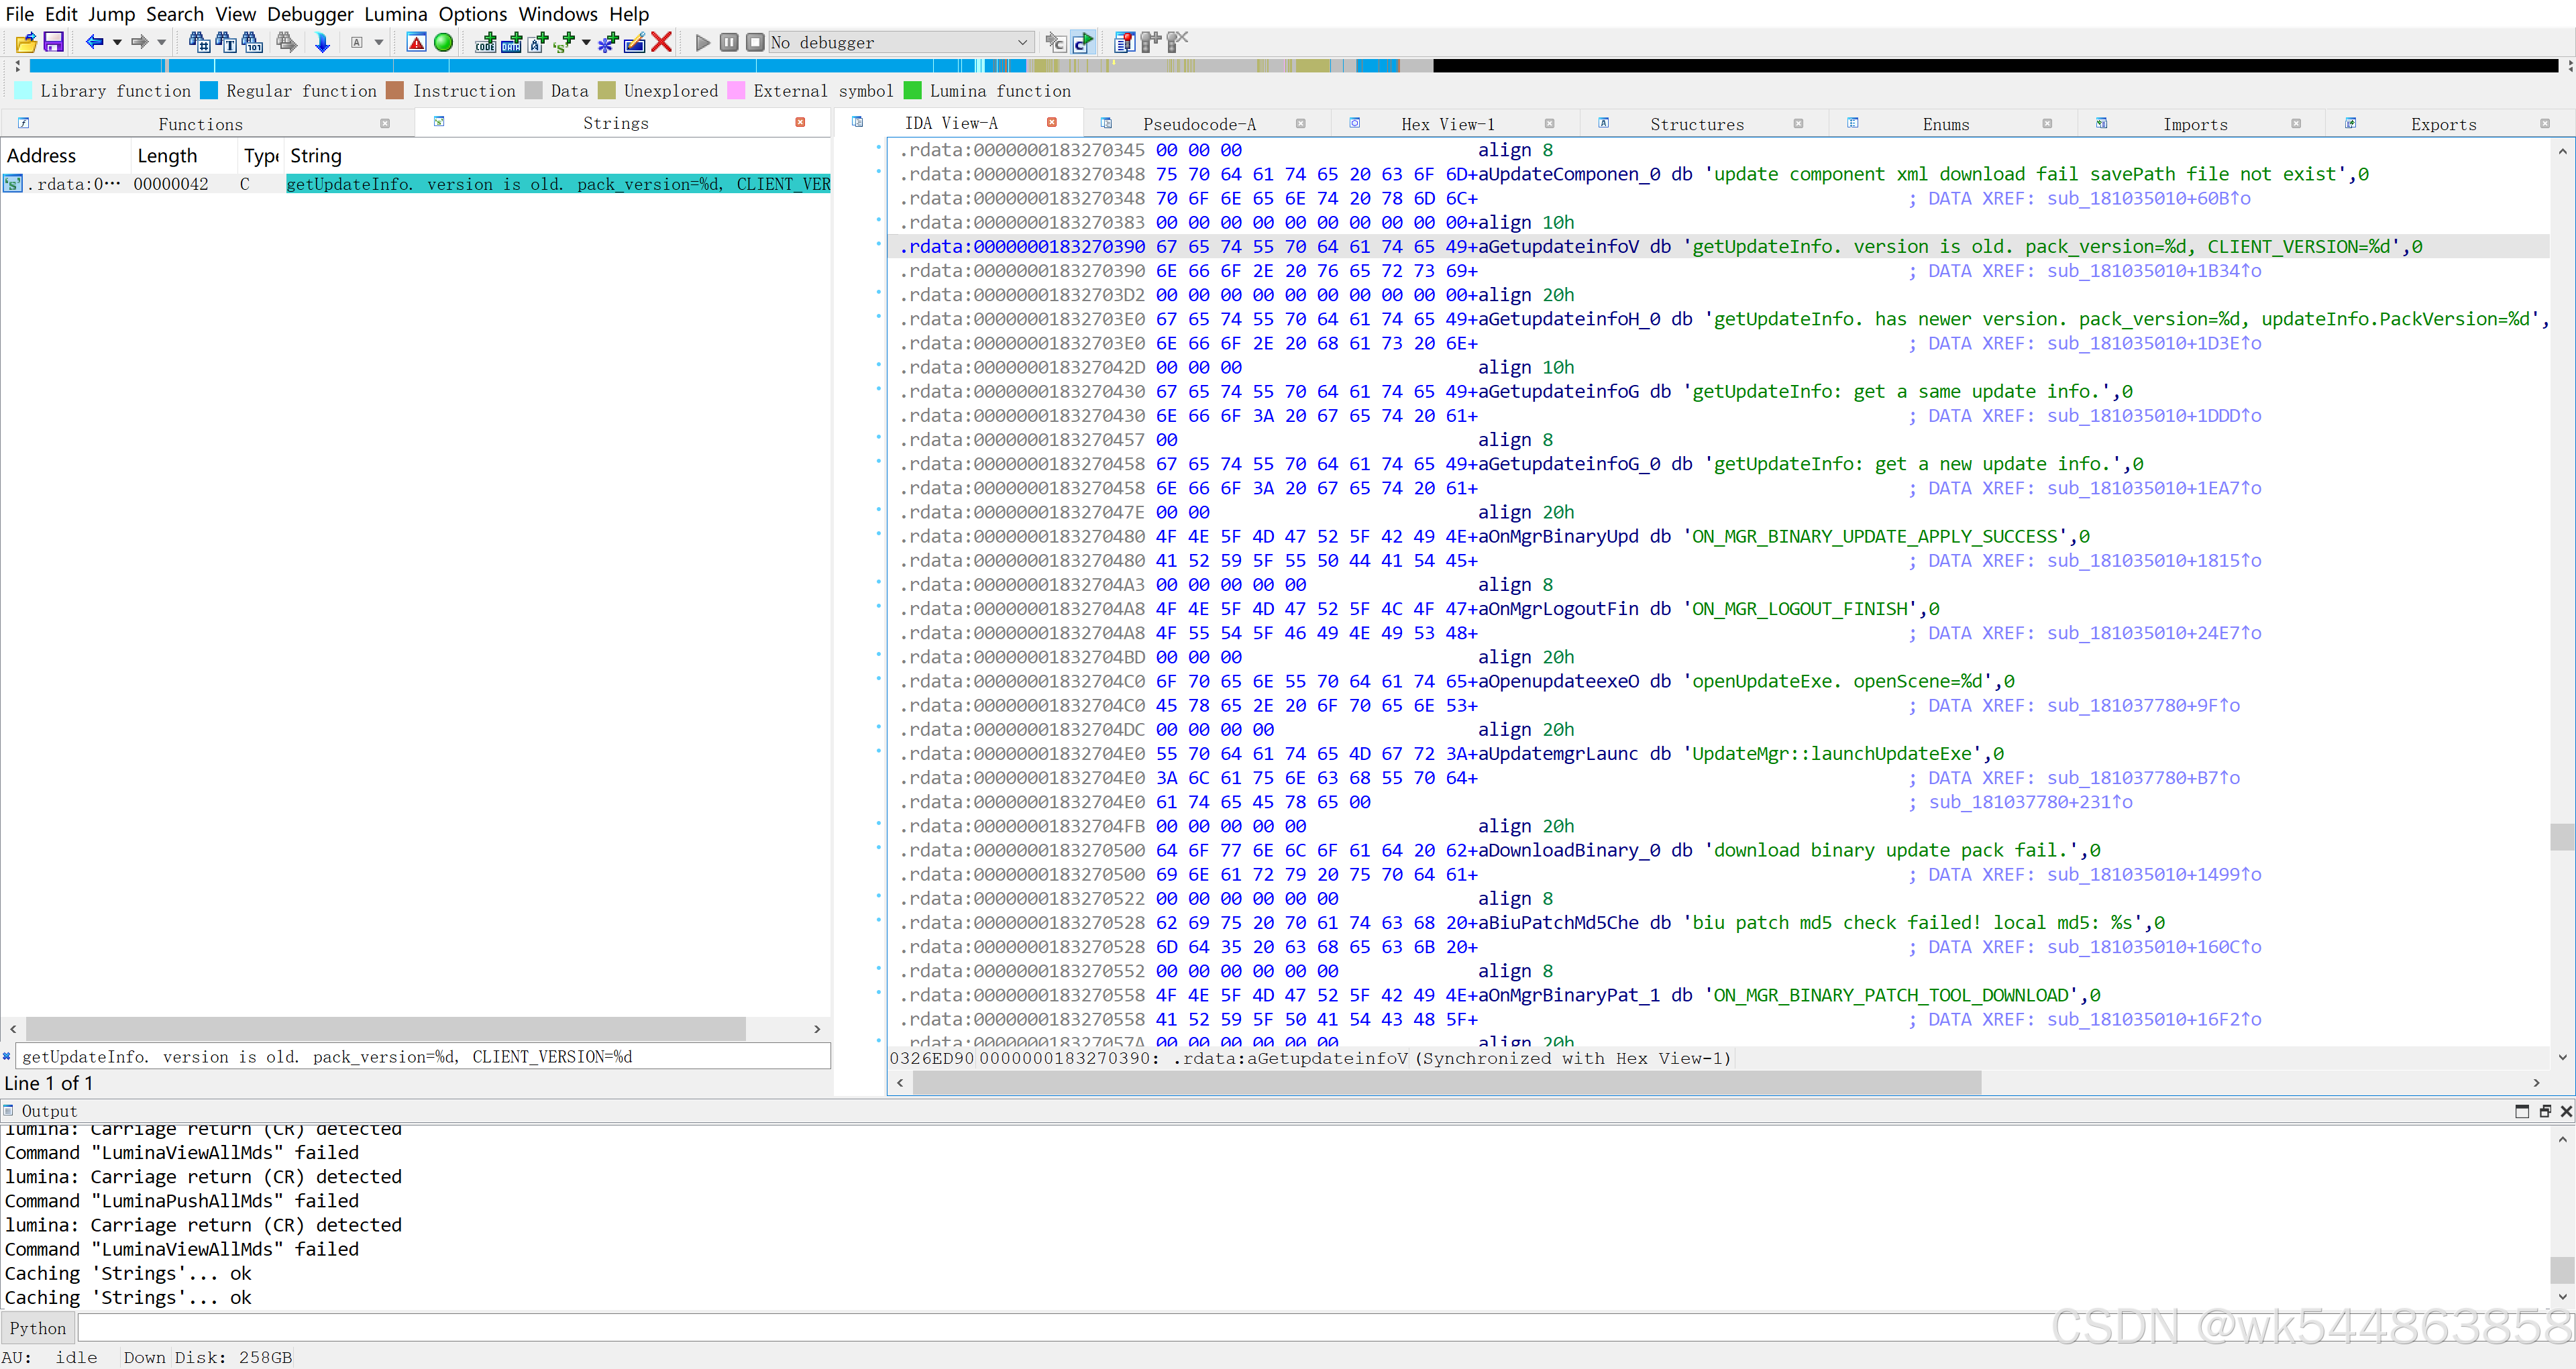Close the Strings tab
The image size is (2576, 1369).
click(x=800, y=122)
